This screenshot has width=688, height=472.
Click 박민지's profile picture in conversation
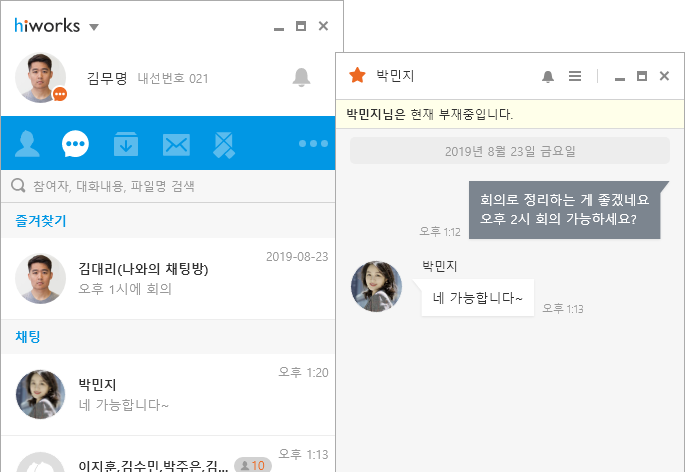click(x=376, y=287)
